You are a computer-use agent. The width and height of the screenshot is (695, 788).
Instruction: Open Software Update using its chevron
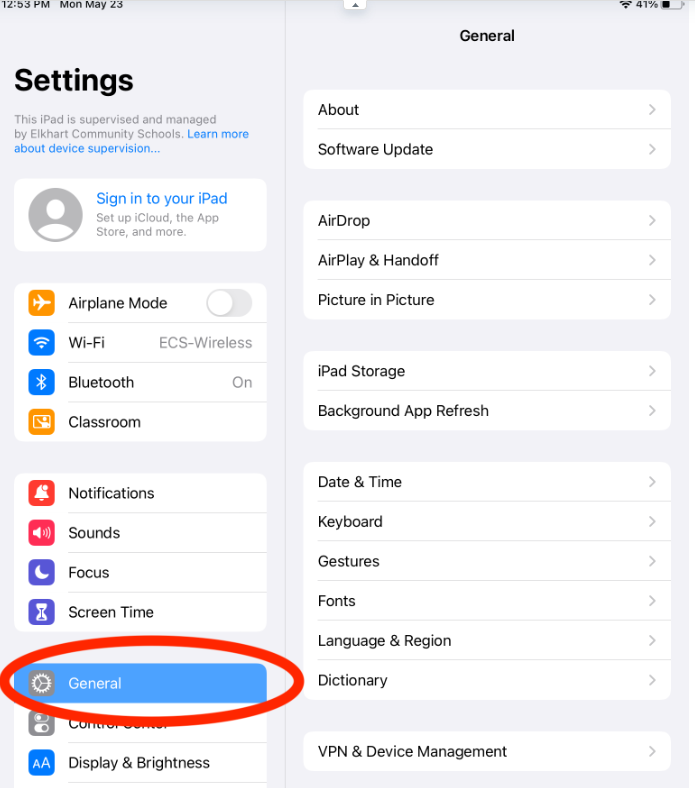pos(652,149)
